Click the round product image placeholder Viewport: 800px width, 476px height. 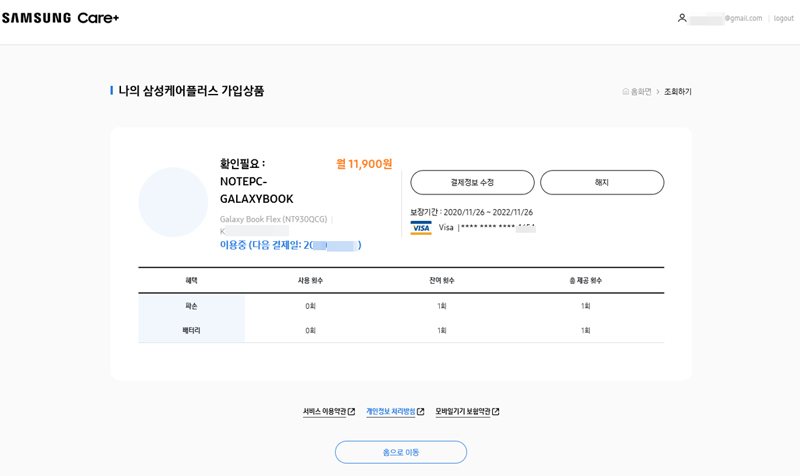coord(173,202)
